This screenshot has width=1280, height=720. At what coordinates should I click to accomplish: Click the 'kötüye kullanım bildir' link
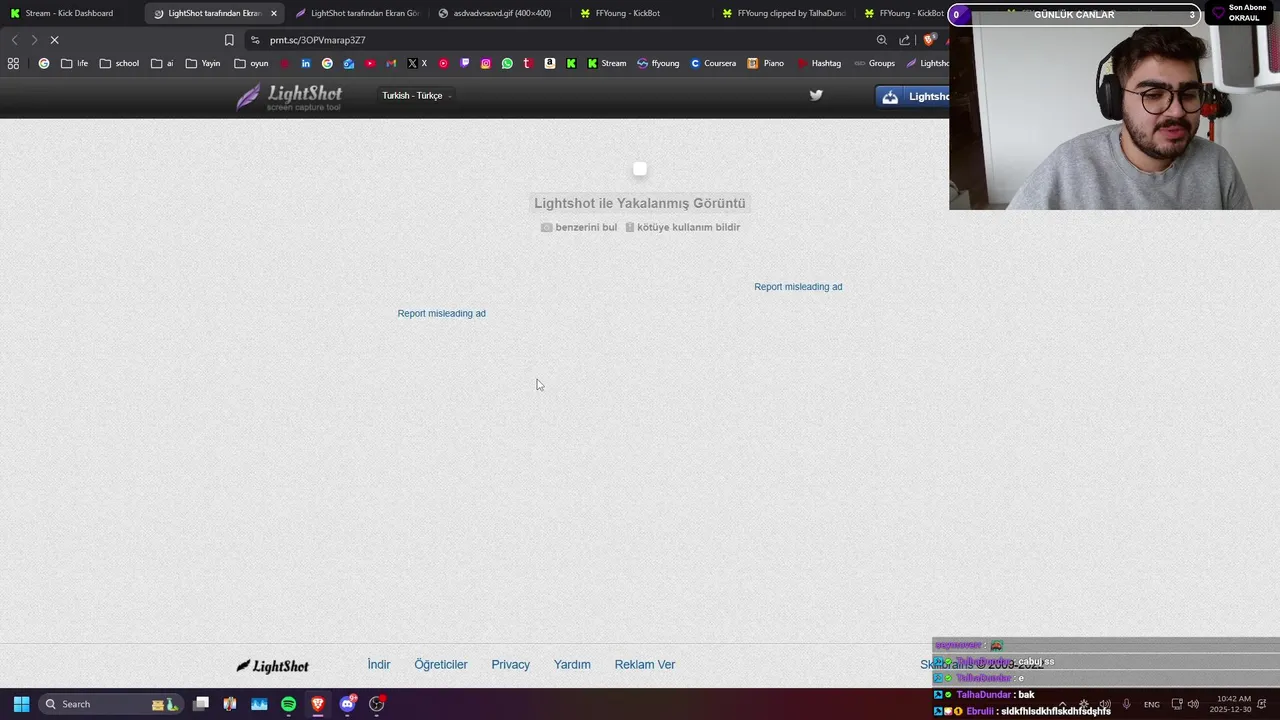[x=682, y=227]
